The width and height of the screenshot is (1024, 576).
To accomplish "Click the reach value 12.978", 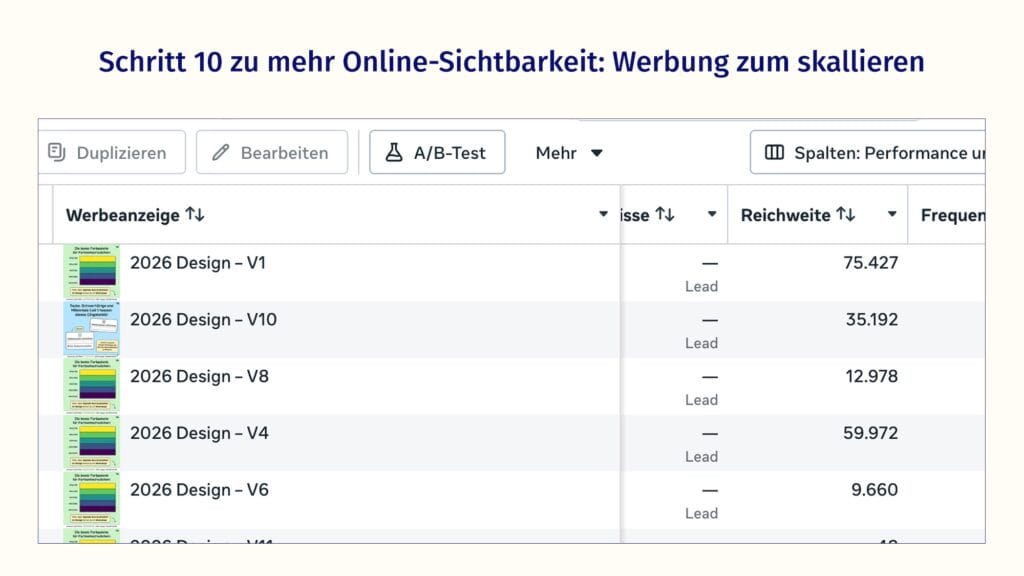I will 872,376.
